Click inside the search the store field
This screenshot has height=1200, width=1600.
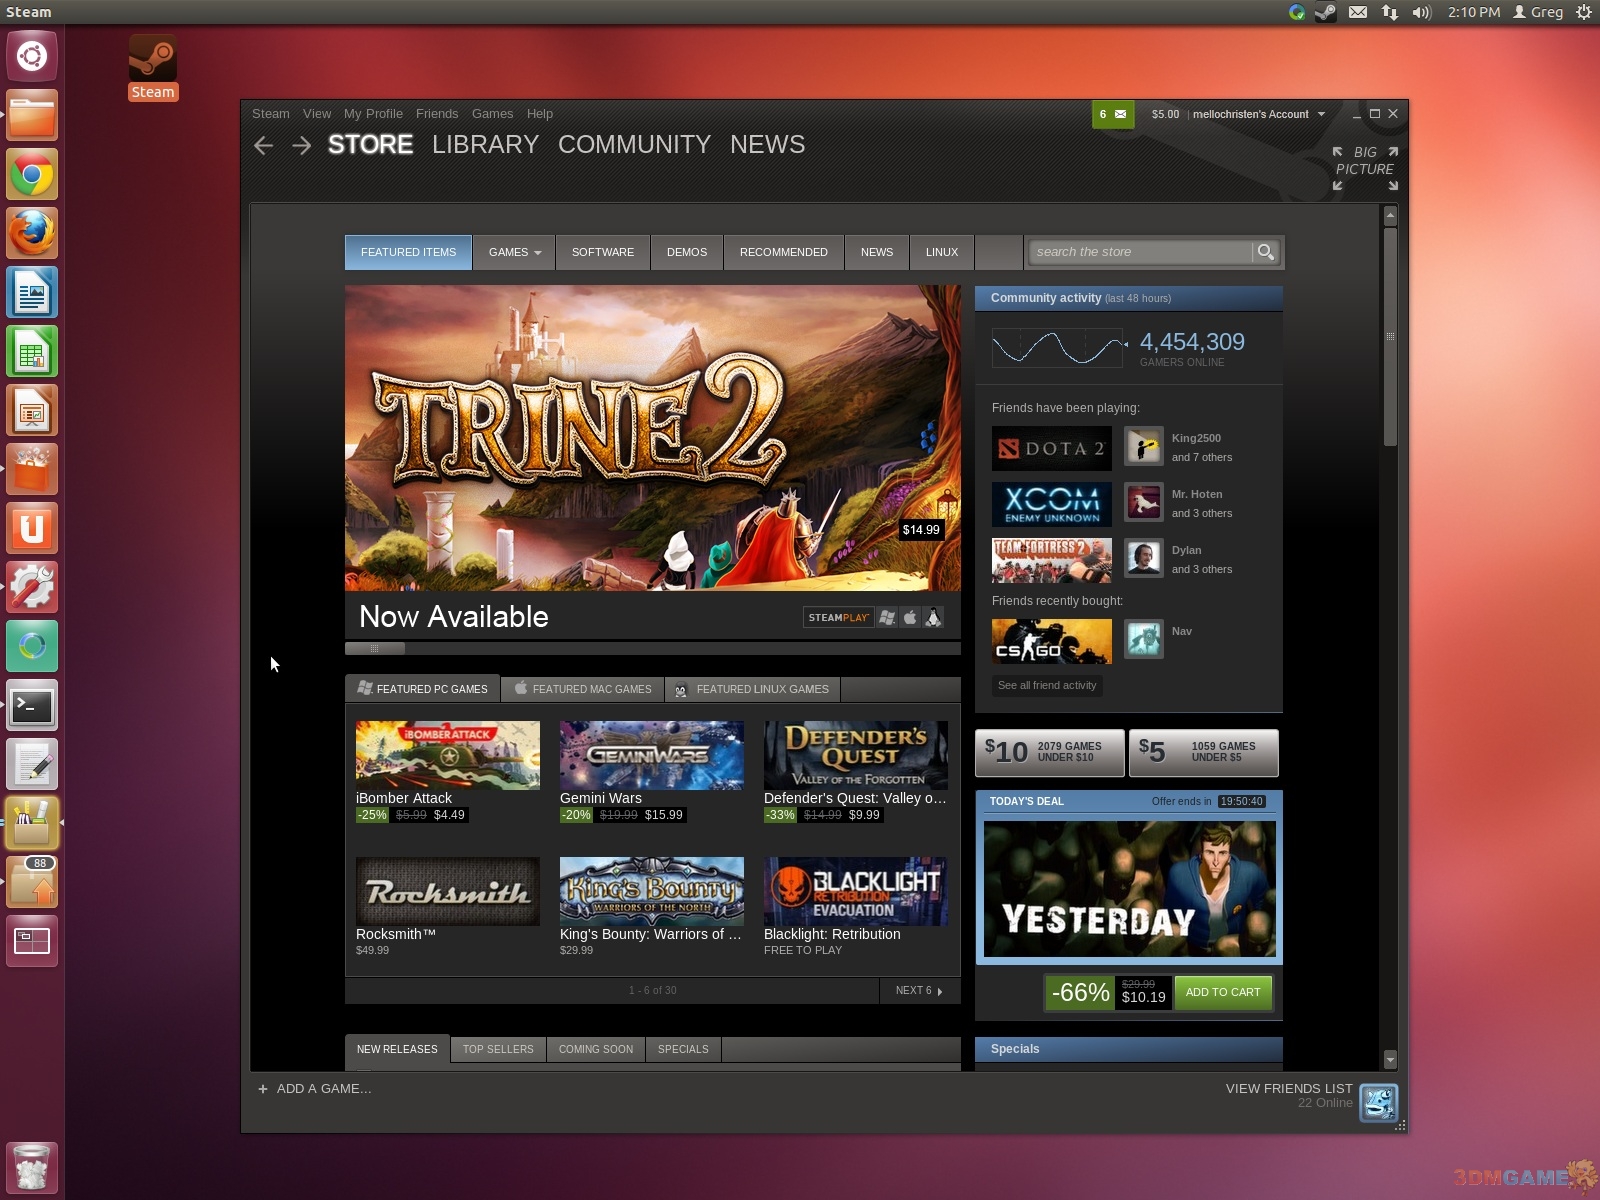[1141, 252]
